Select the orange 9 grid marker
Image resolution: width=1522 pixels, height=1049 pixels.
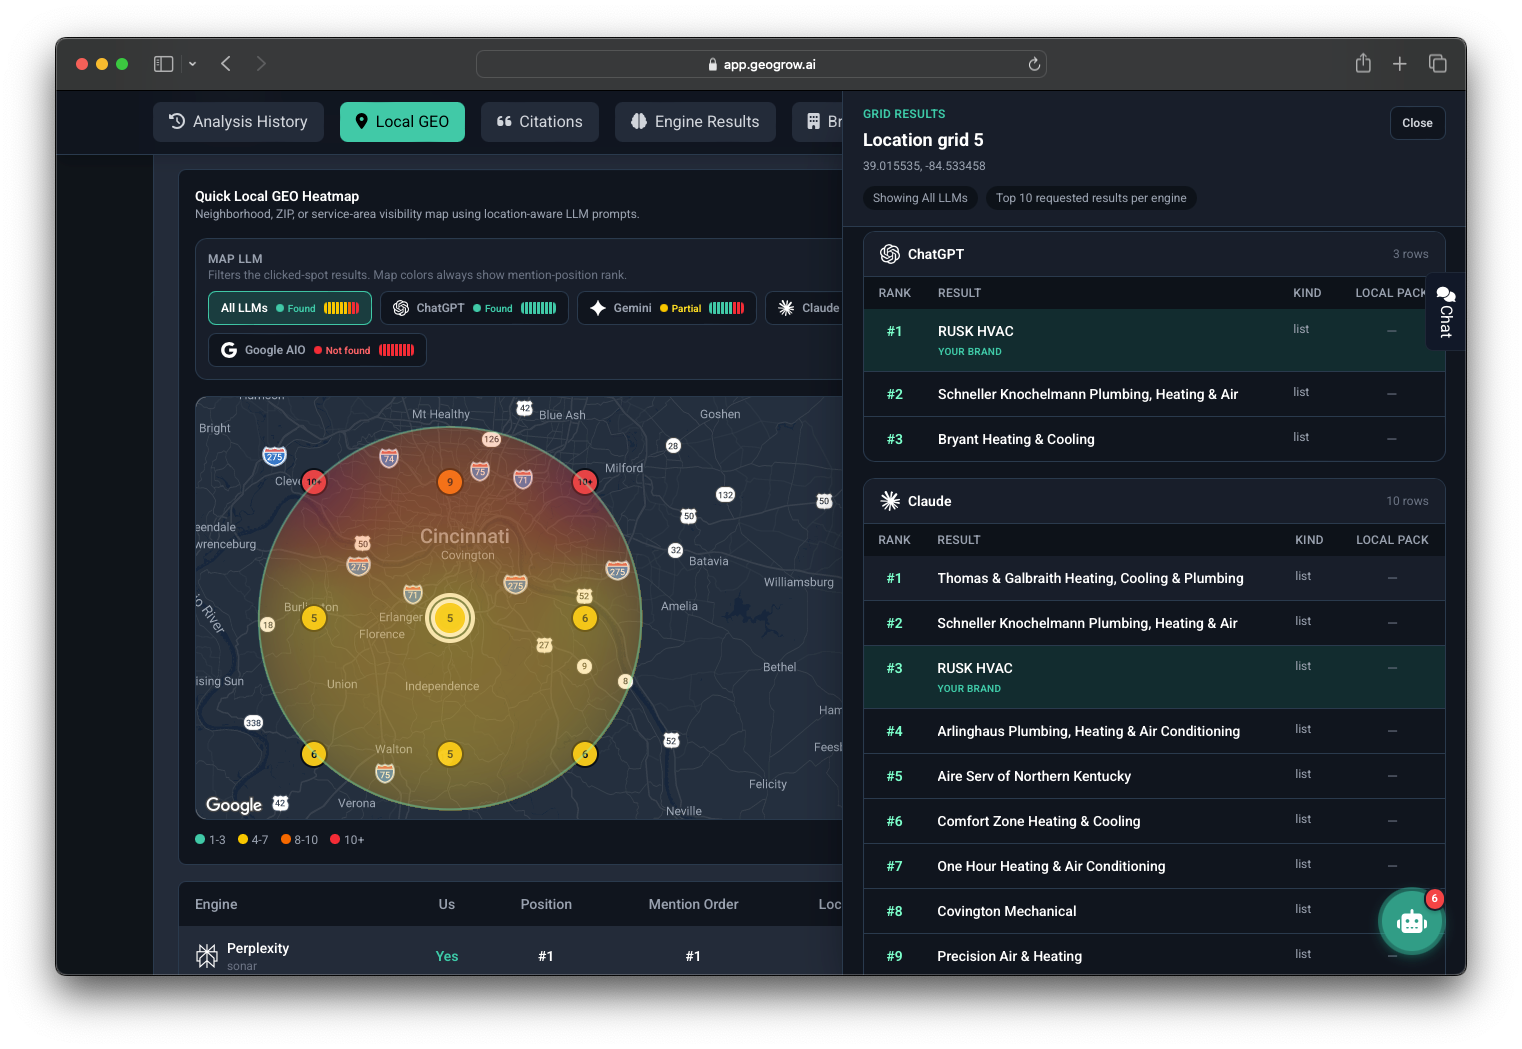click(x=450, y=482)
